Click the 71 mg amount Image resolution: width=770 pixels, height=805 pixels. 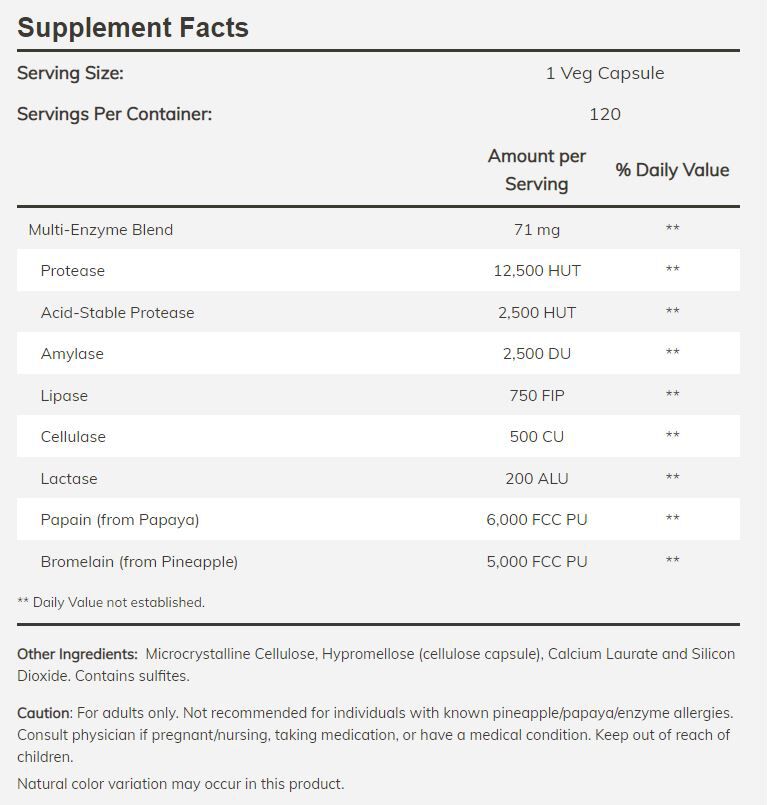pyautogui.click(x=536, y=230)
